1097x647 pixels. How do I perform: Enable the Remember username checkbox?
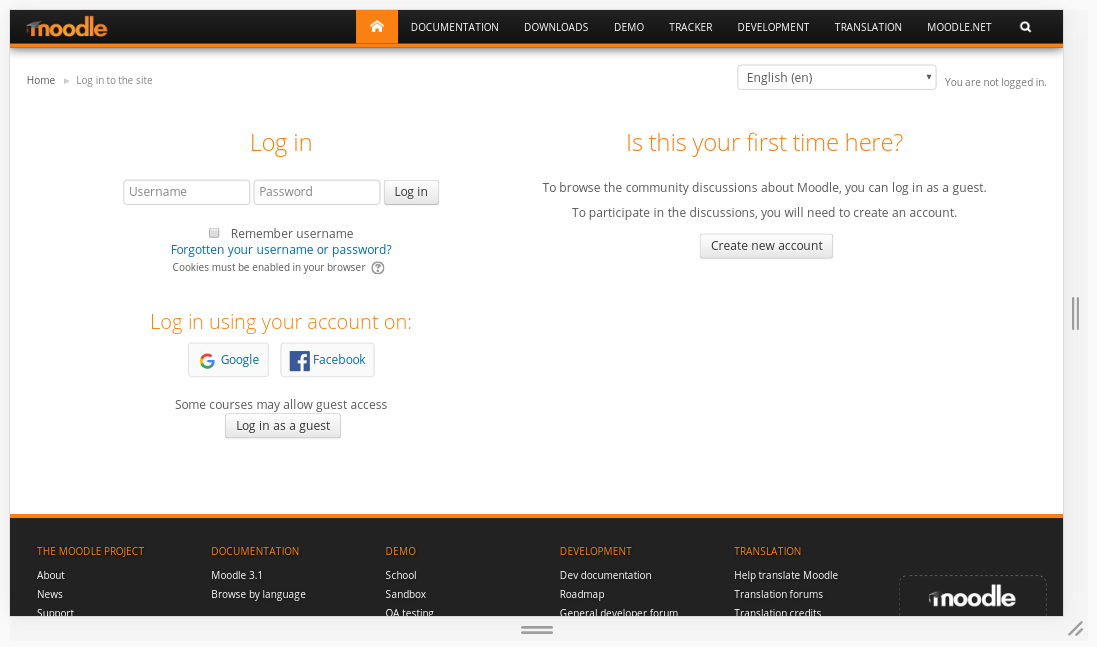pos(214,233)
